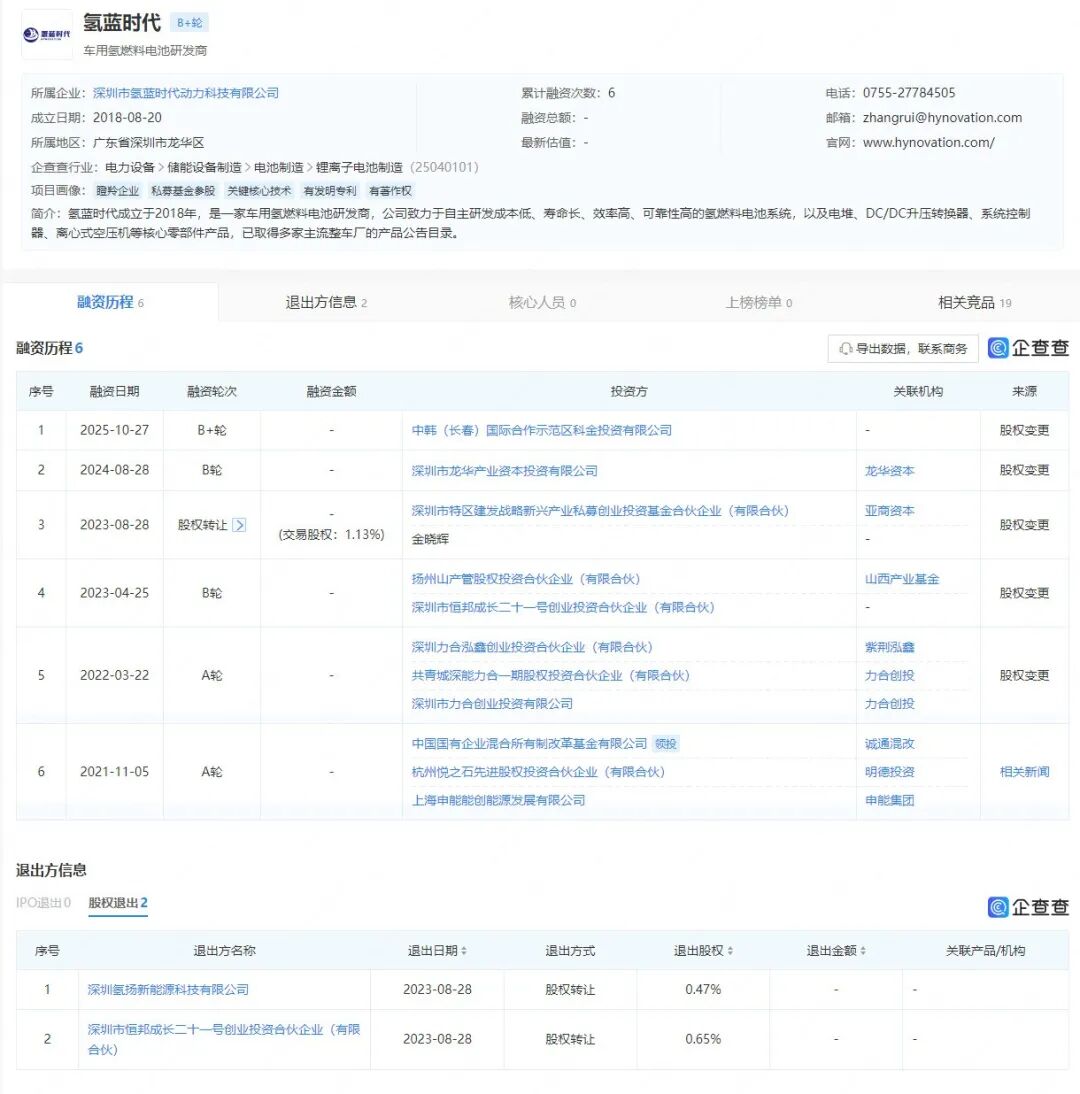
Task: Select the IPO退出 sub-tab
Action: point(43,903)
